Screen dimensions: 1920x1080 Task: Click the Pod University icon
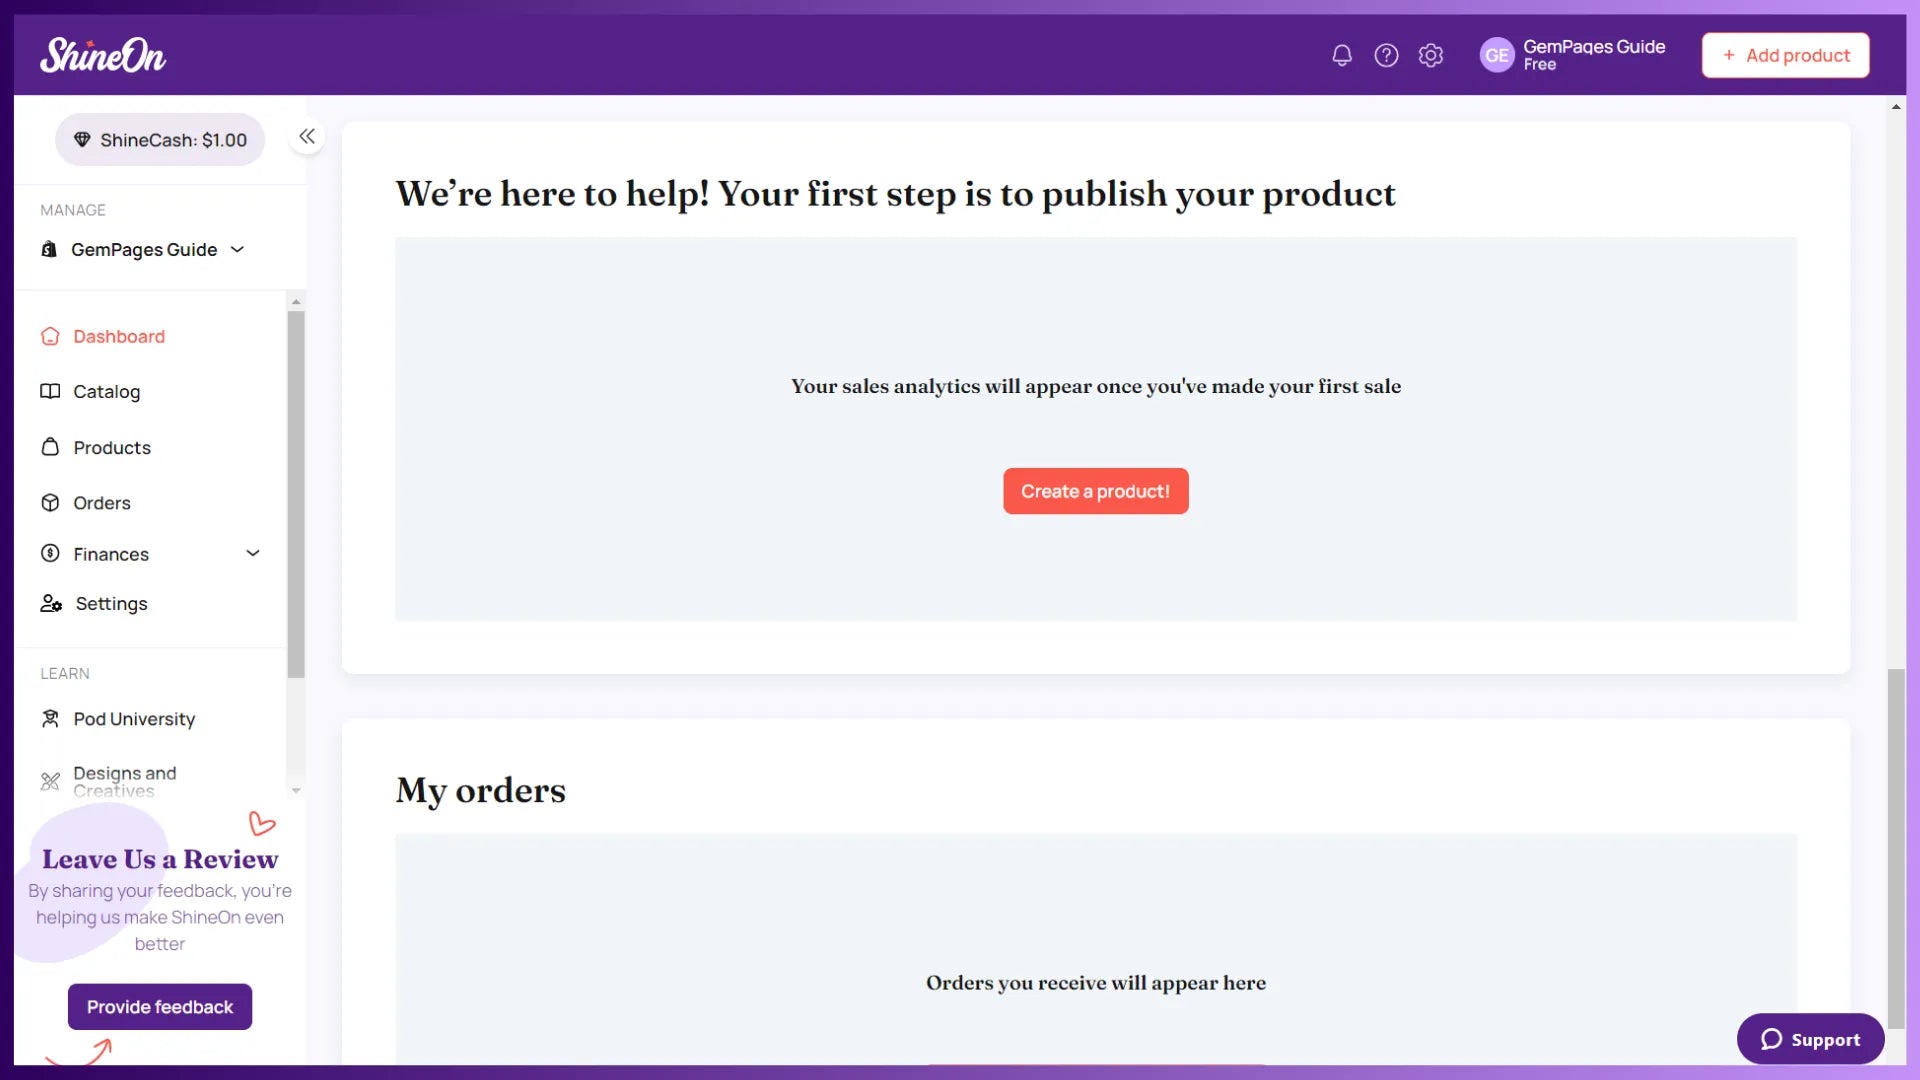point(50,718)
